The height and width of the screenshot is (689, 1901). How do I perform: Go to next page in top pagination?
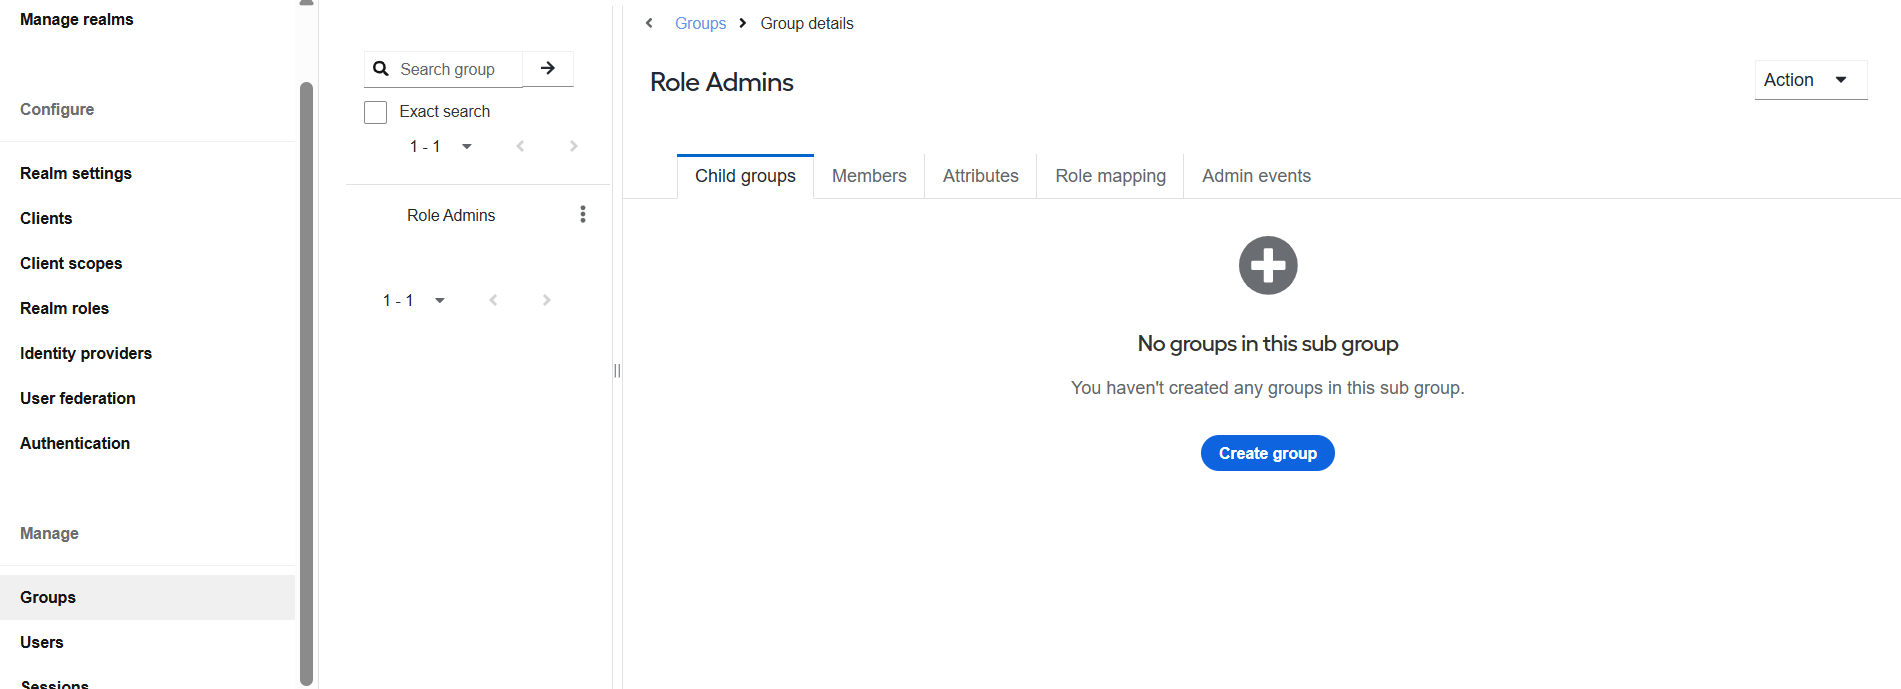point(573,146)
